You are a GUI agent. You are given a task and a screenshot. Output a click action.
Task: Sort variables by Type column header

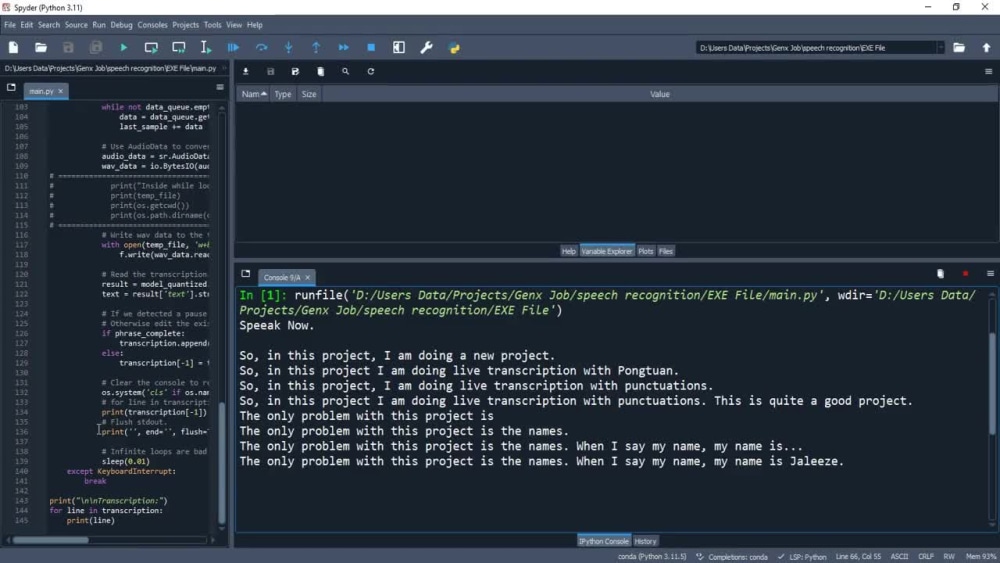[283, 94]
